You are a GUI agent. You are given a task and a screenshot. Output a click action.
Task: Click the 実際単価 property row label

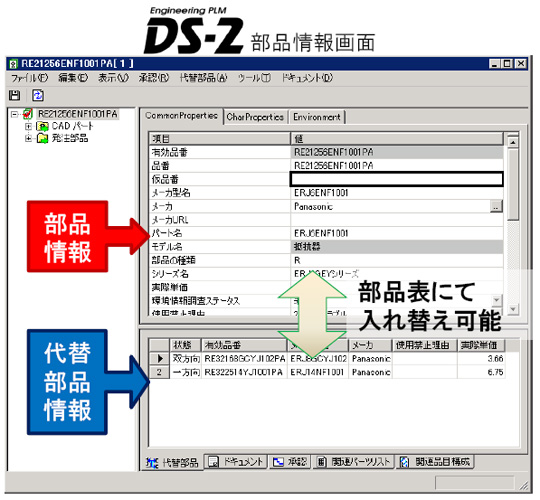tap(169, 288)
